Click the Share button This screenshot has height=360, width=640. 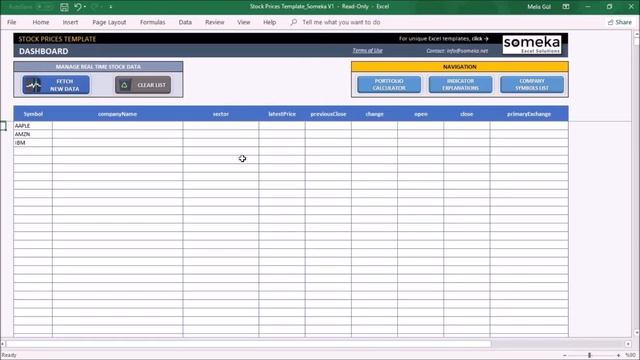coord(620,22)
